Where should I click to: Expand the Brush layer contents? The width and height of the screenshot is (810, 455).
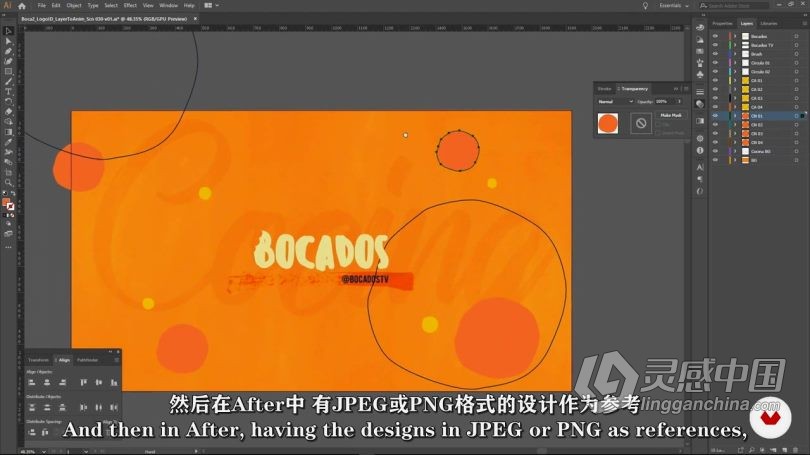pyautogui.click(x=735, y=54)
